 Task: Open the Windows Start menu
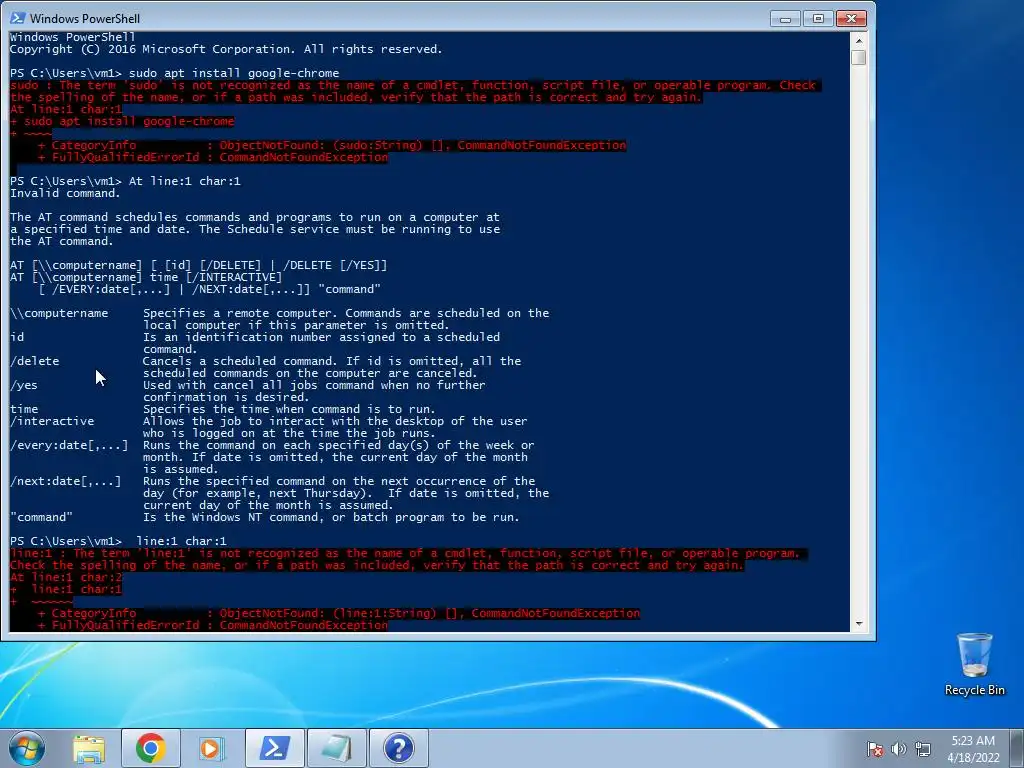click(27, 748)
